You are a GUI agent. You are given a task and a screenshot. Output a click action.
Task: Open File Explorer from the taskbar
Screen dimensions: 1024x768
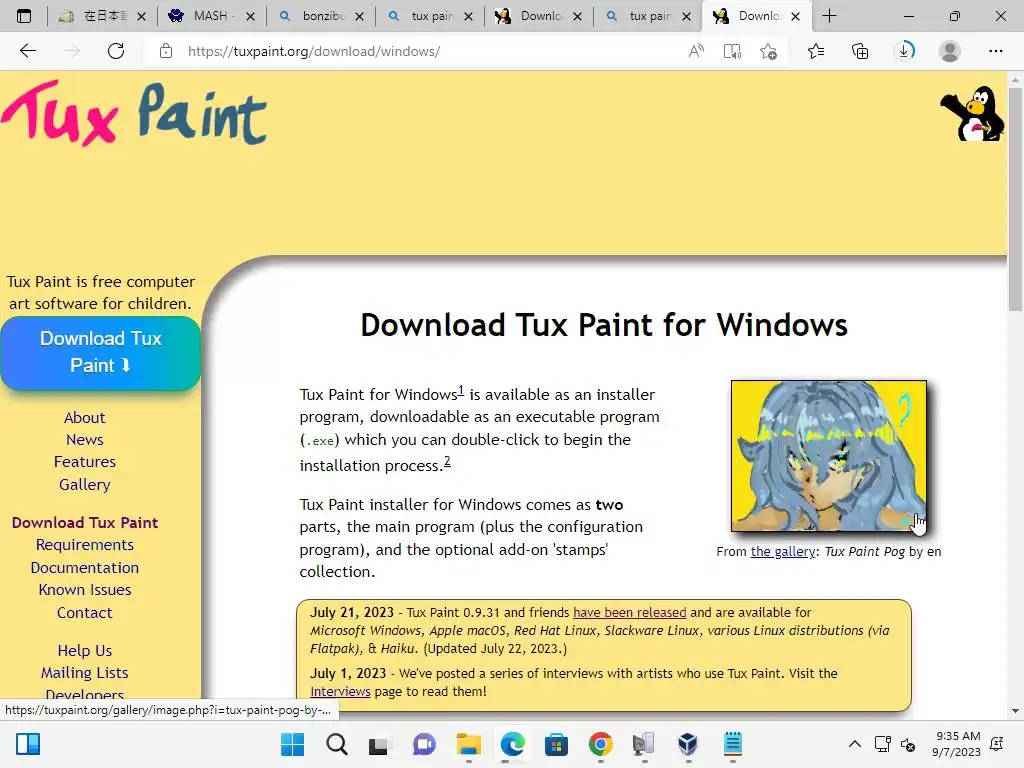(x=468, y=744)
